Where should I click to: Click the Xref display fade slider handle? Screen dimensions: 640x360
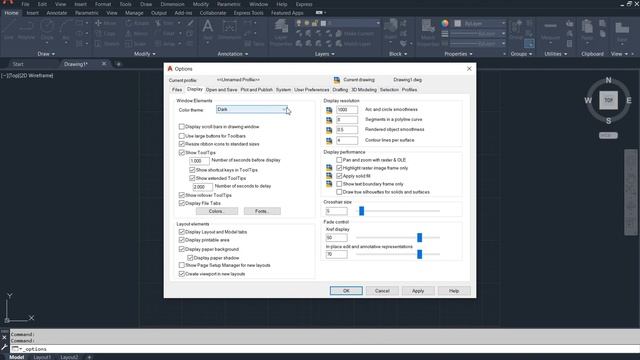pyautogui.click(x=419, y=237)
